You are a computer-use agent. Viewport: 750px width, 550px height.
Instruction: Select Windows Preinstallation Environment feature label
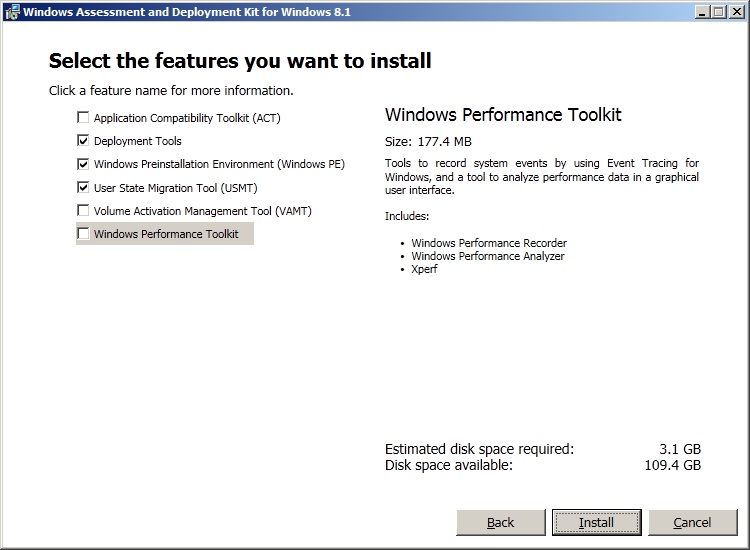219,164
